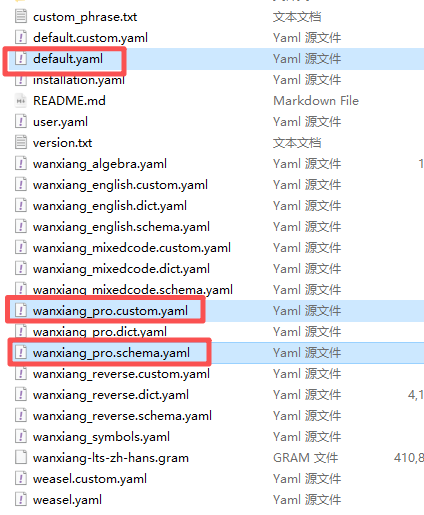424x515 pixels.
Task: Click the wanxiang_pro.dict.yaml file icon
Action: 21,331
